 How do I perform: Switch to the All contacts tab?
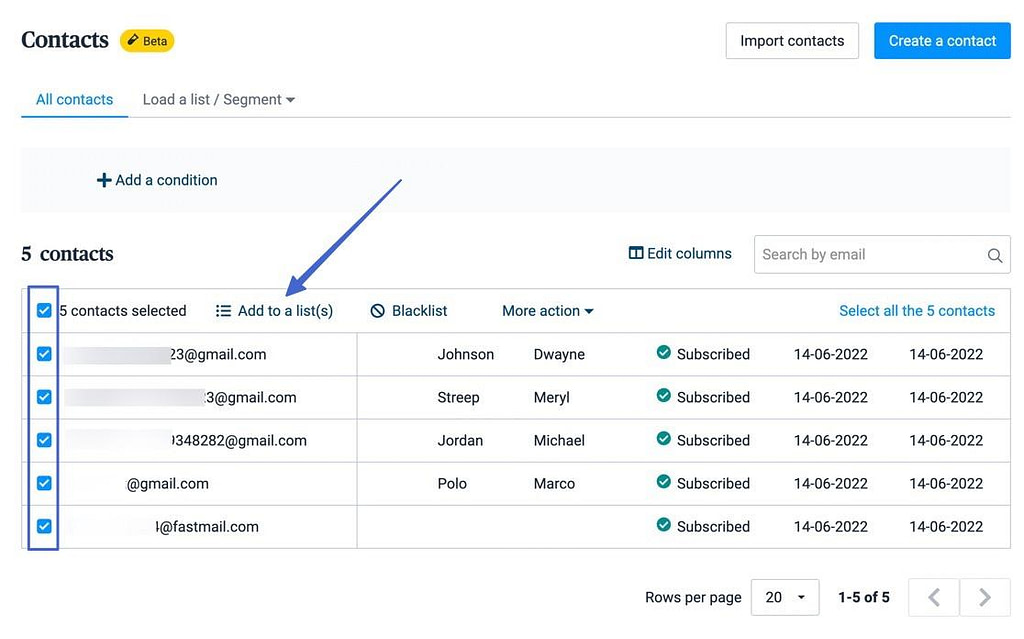point(74,99)
